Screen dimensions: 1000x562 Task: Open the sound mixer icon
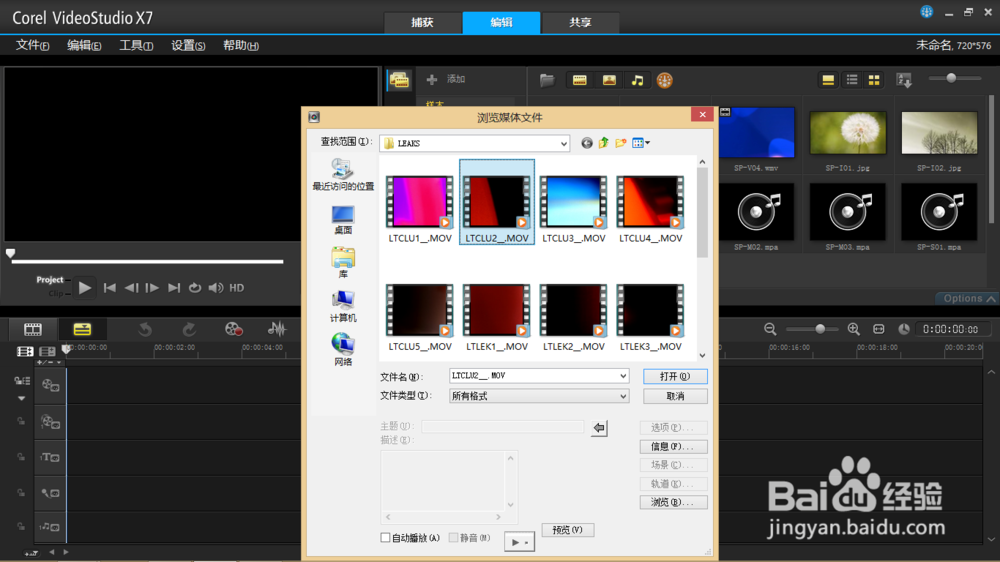(x=277, y=329)
